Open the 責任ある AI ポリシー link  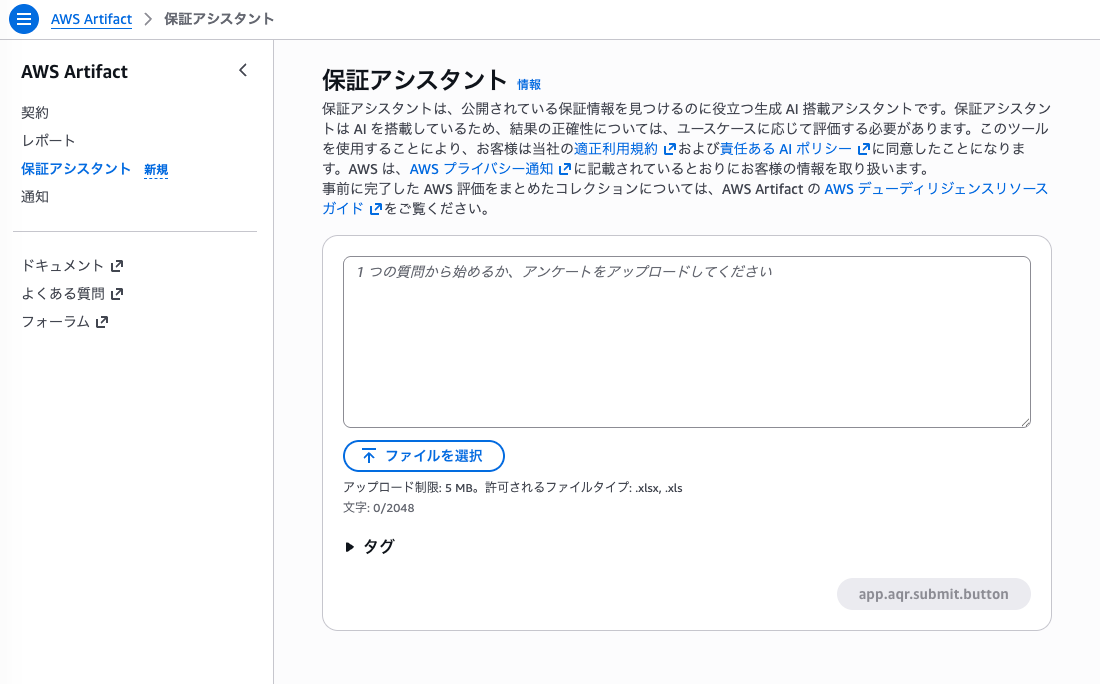(x=786, y=149)
